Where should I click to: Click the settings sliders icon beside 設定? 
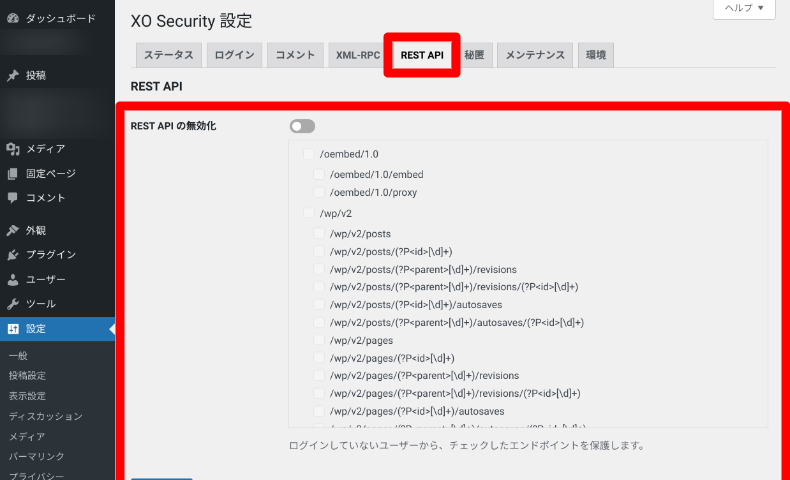[x=13, y=329]
